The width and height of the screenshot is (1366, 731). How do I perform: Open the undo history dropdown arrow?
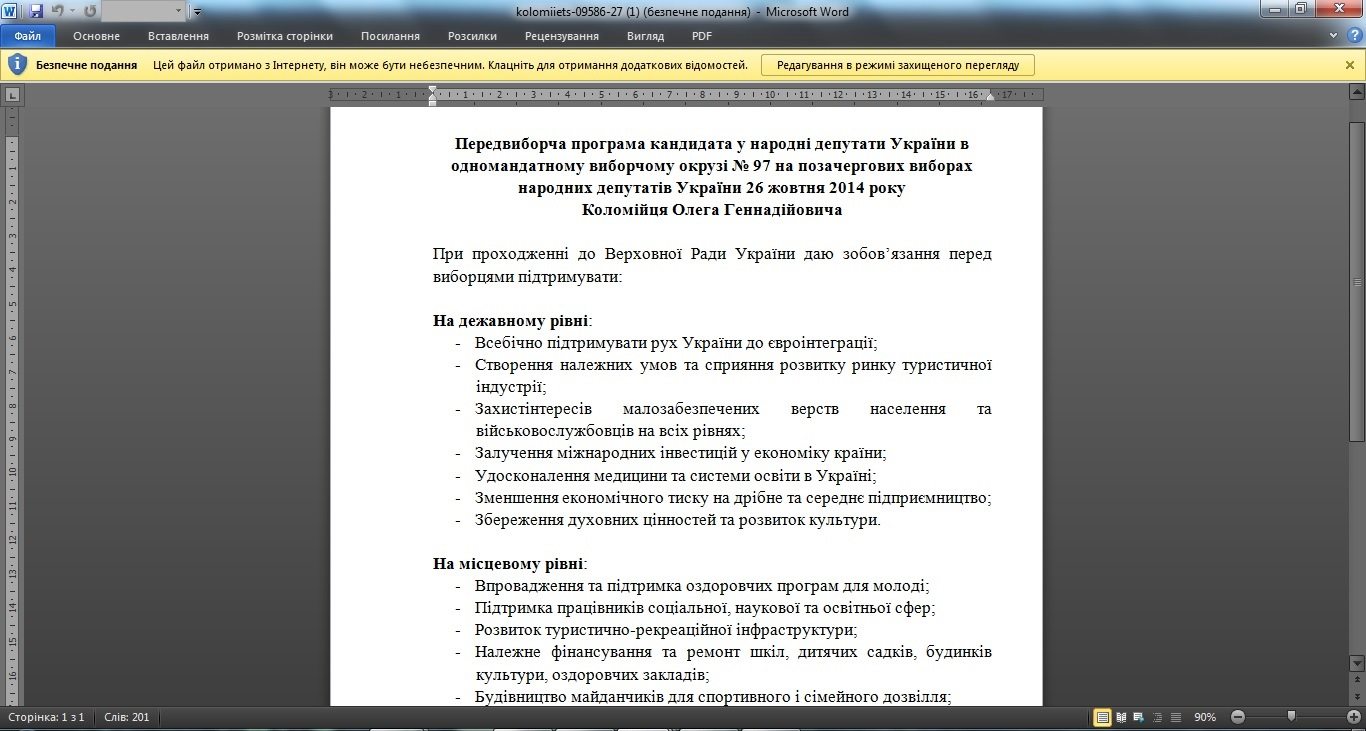72,11
